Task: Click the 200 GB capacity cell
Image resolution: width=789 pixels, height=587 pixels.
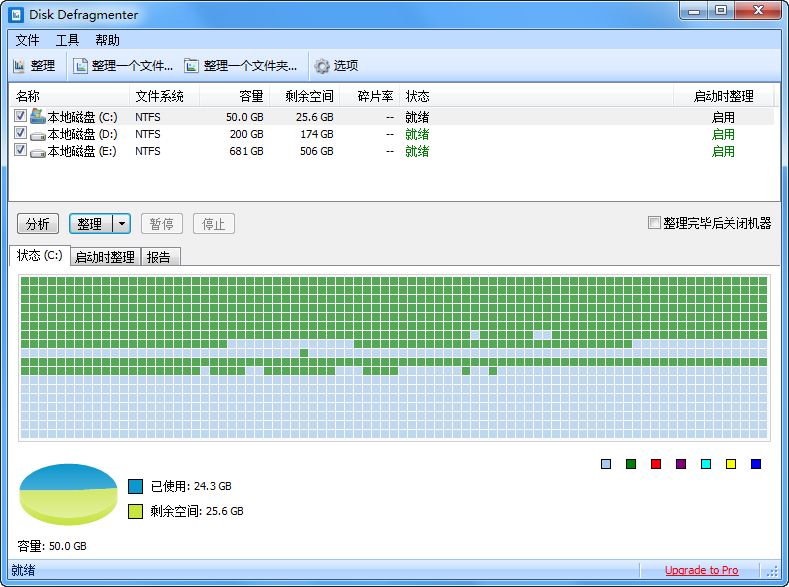Action: (247, 134)
